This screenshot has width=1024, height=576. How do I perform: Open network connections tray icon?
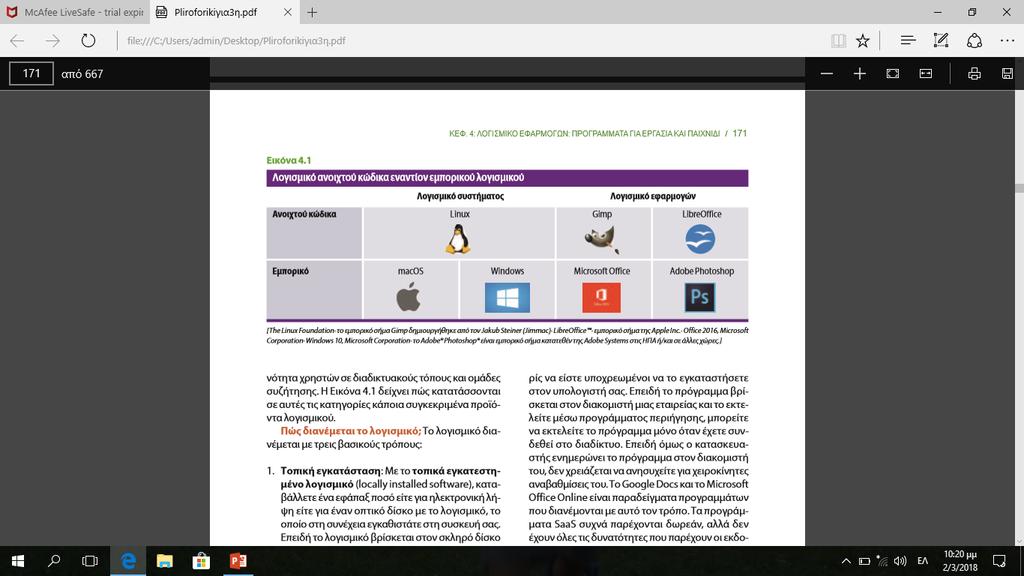882,561
